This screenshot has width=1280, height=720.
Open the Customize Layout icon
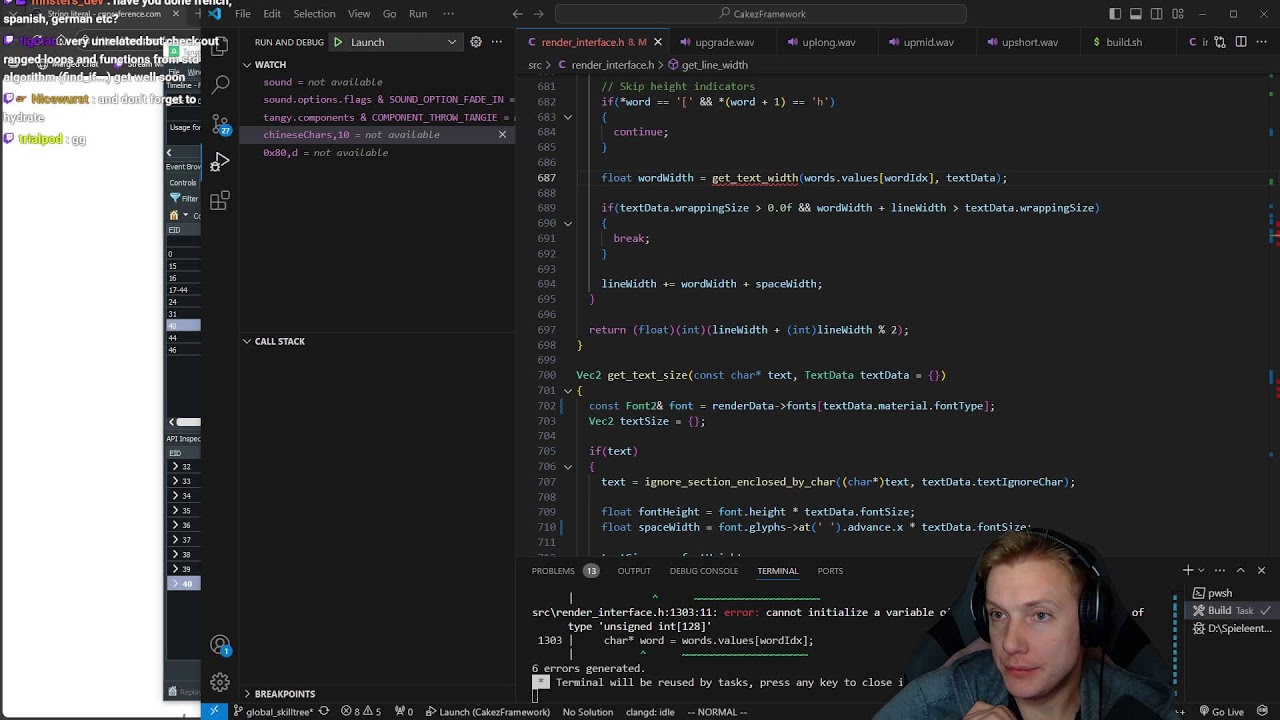point(1178,14)
